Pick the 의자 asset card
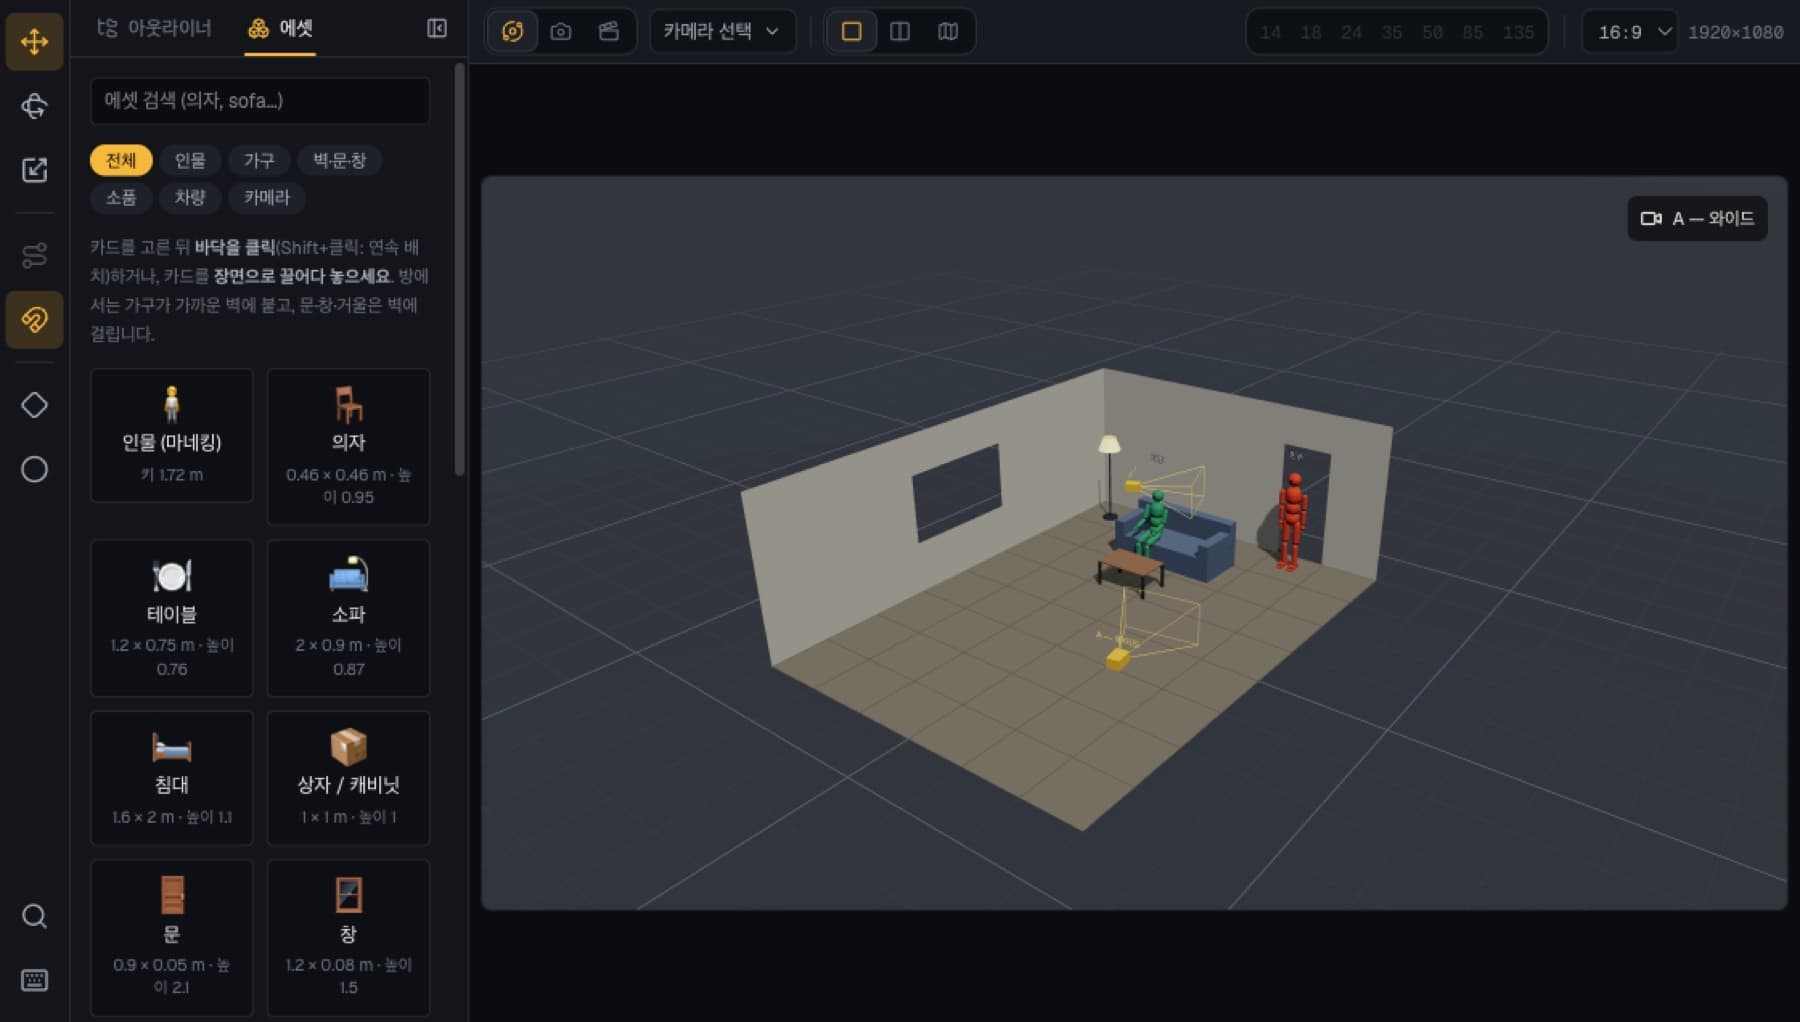This screenshot has height=1022, width=1800. pos(349,446)
